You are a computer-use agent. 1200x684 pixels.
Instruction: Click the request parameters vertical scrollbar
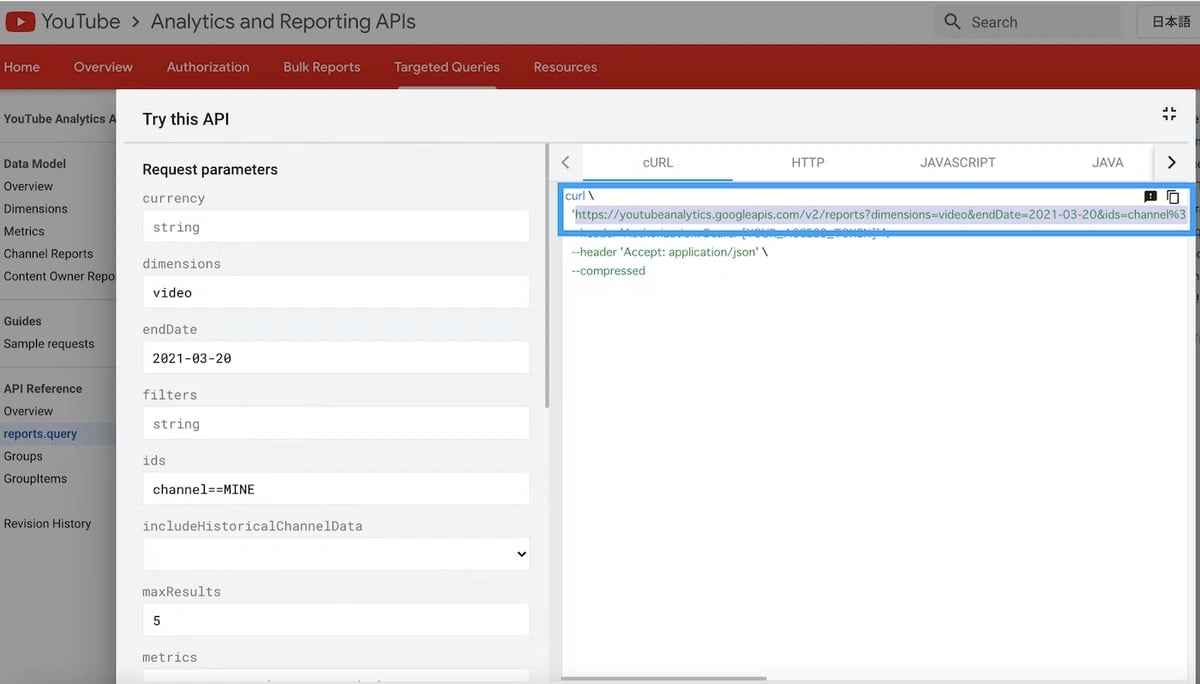(x=547, y=275)
